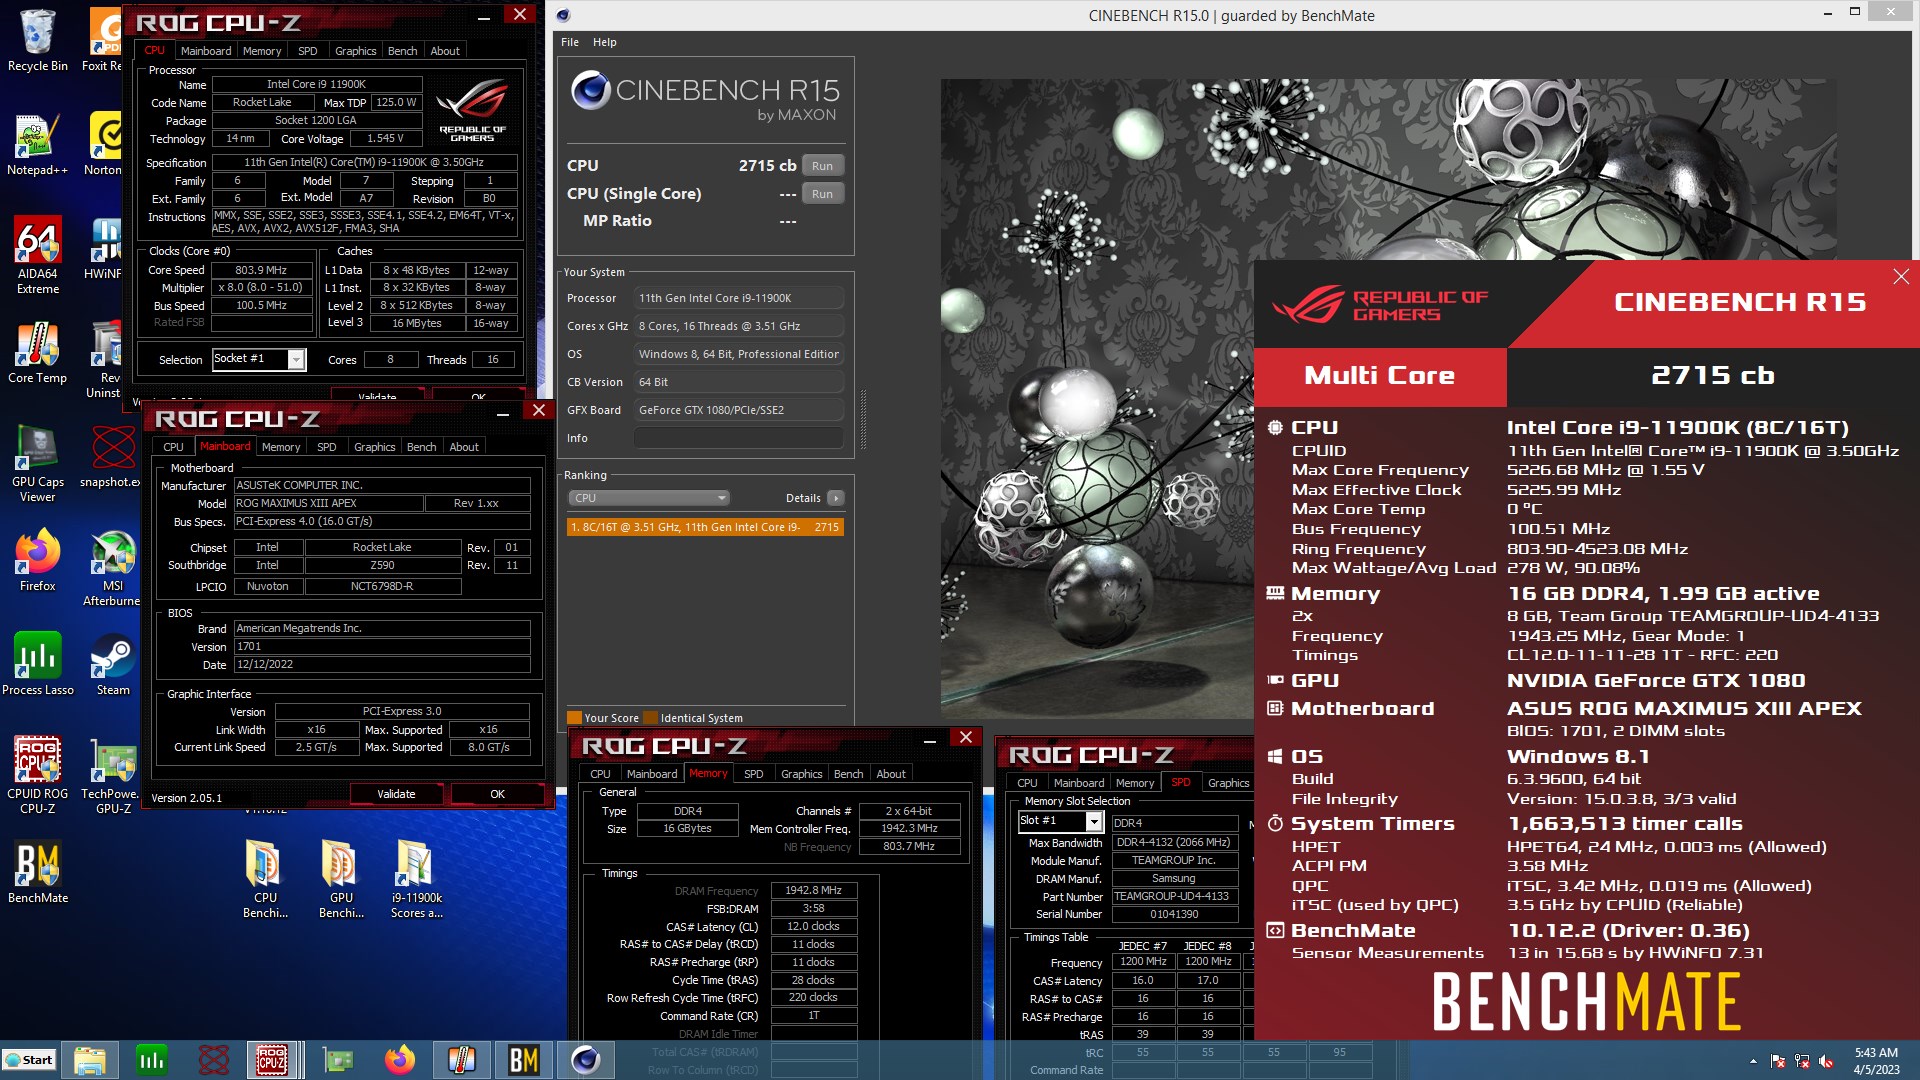The width and height of the screenshot is (1920, 1080).
Task: Launch MSI Afterburner from the desktop
Action: [x=112, y=567]
